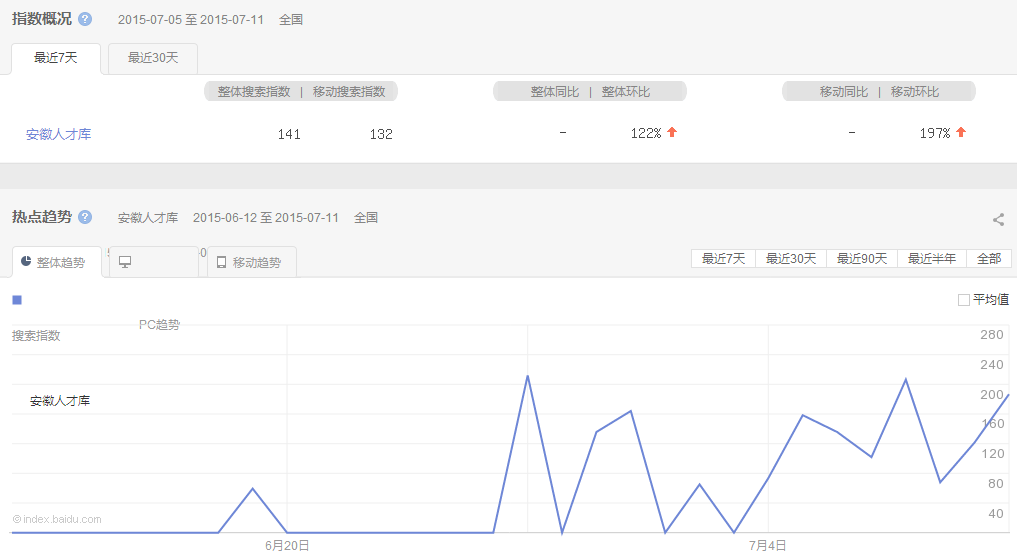
Task: Click help icon next to 指数概况
Action: click(85, 19)
